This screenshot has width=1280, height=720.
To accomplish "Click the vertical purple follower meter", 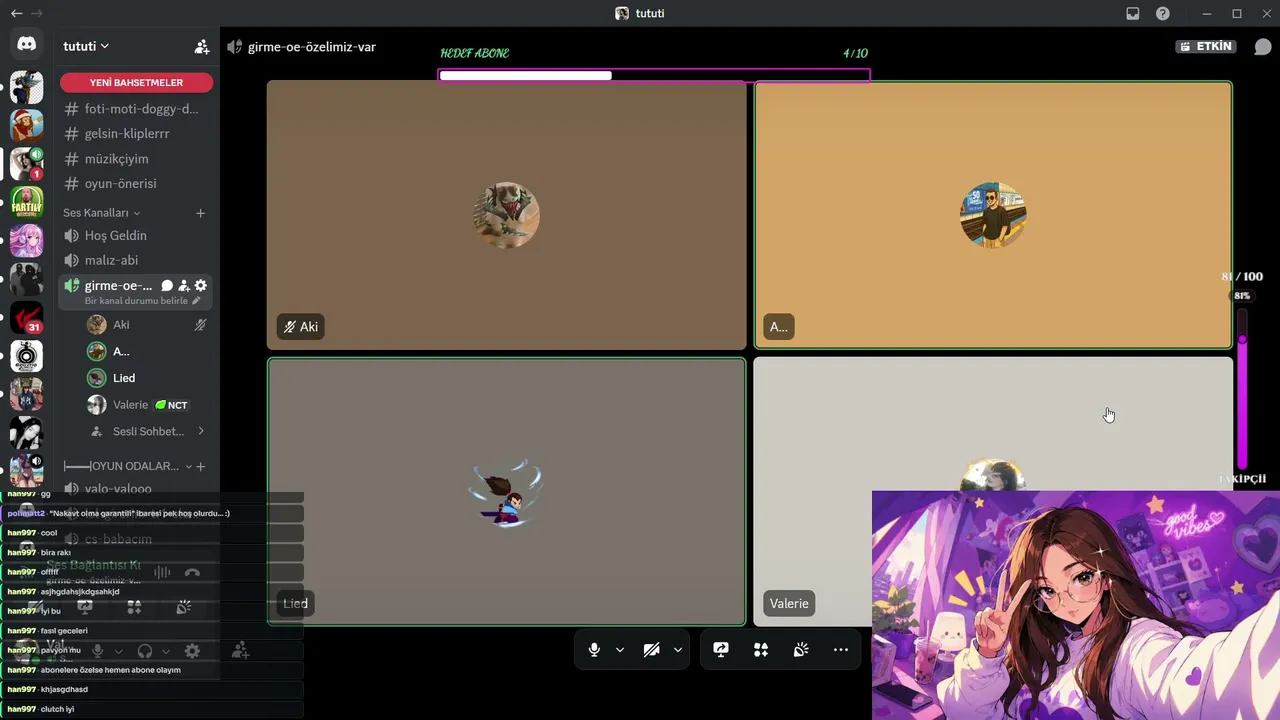I will (x=1242, y=390).
